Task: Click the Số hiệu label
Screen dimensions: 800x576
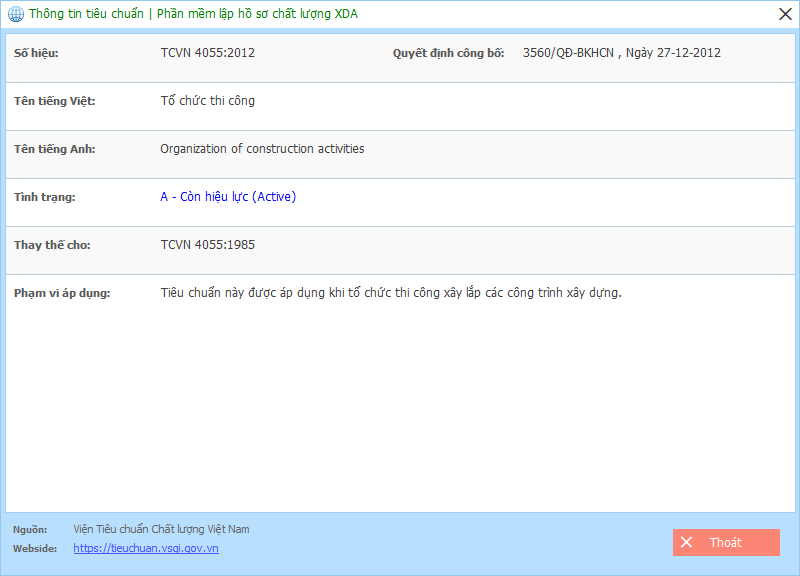Action: pos(36,53)
